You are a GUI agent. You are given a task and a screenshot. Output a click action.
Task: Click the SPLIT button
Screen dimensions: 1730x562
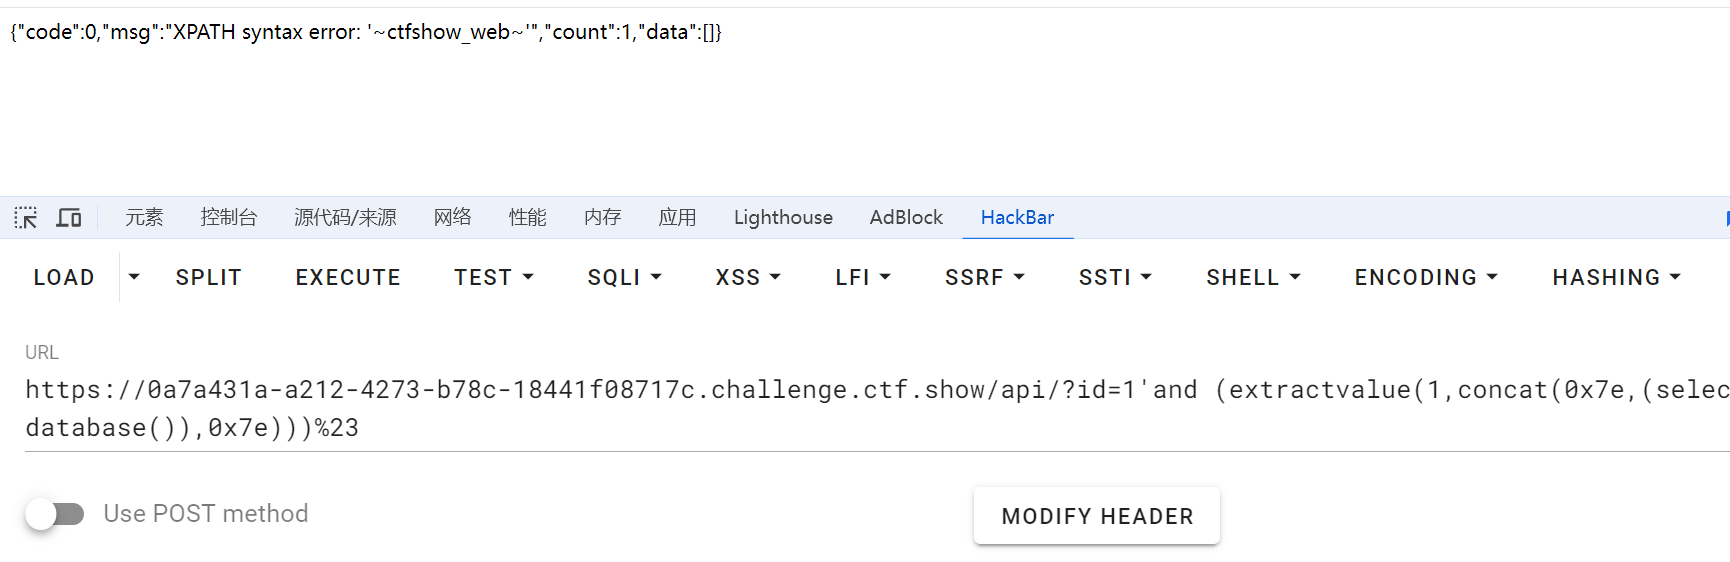pyautogui.click(x=209, y=277)
